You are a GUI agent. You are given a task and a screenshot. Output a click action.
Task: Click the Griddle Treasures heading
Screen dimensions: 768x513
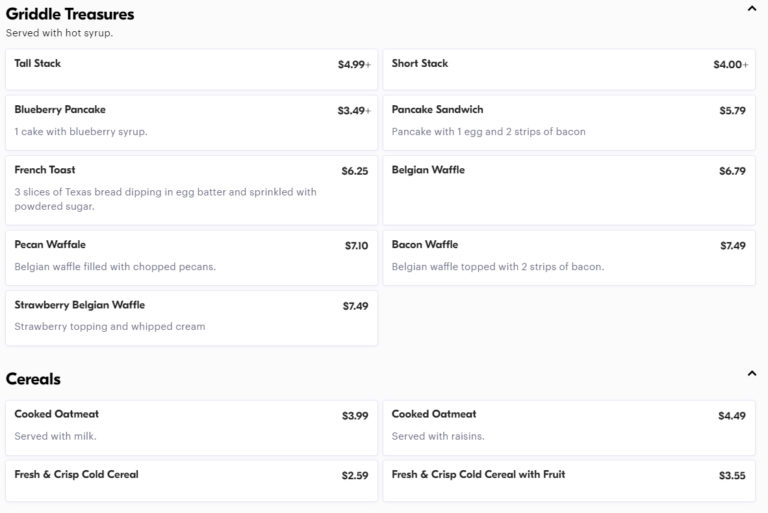tap(70, 14)
